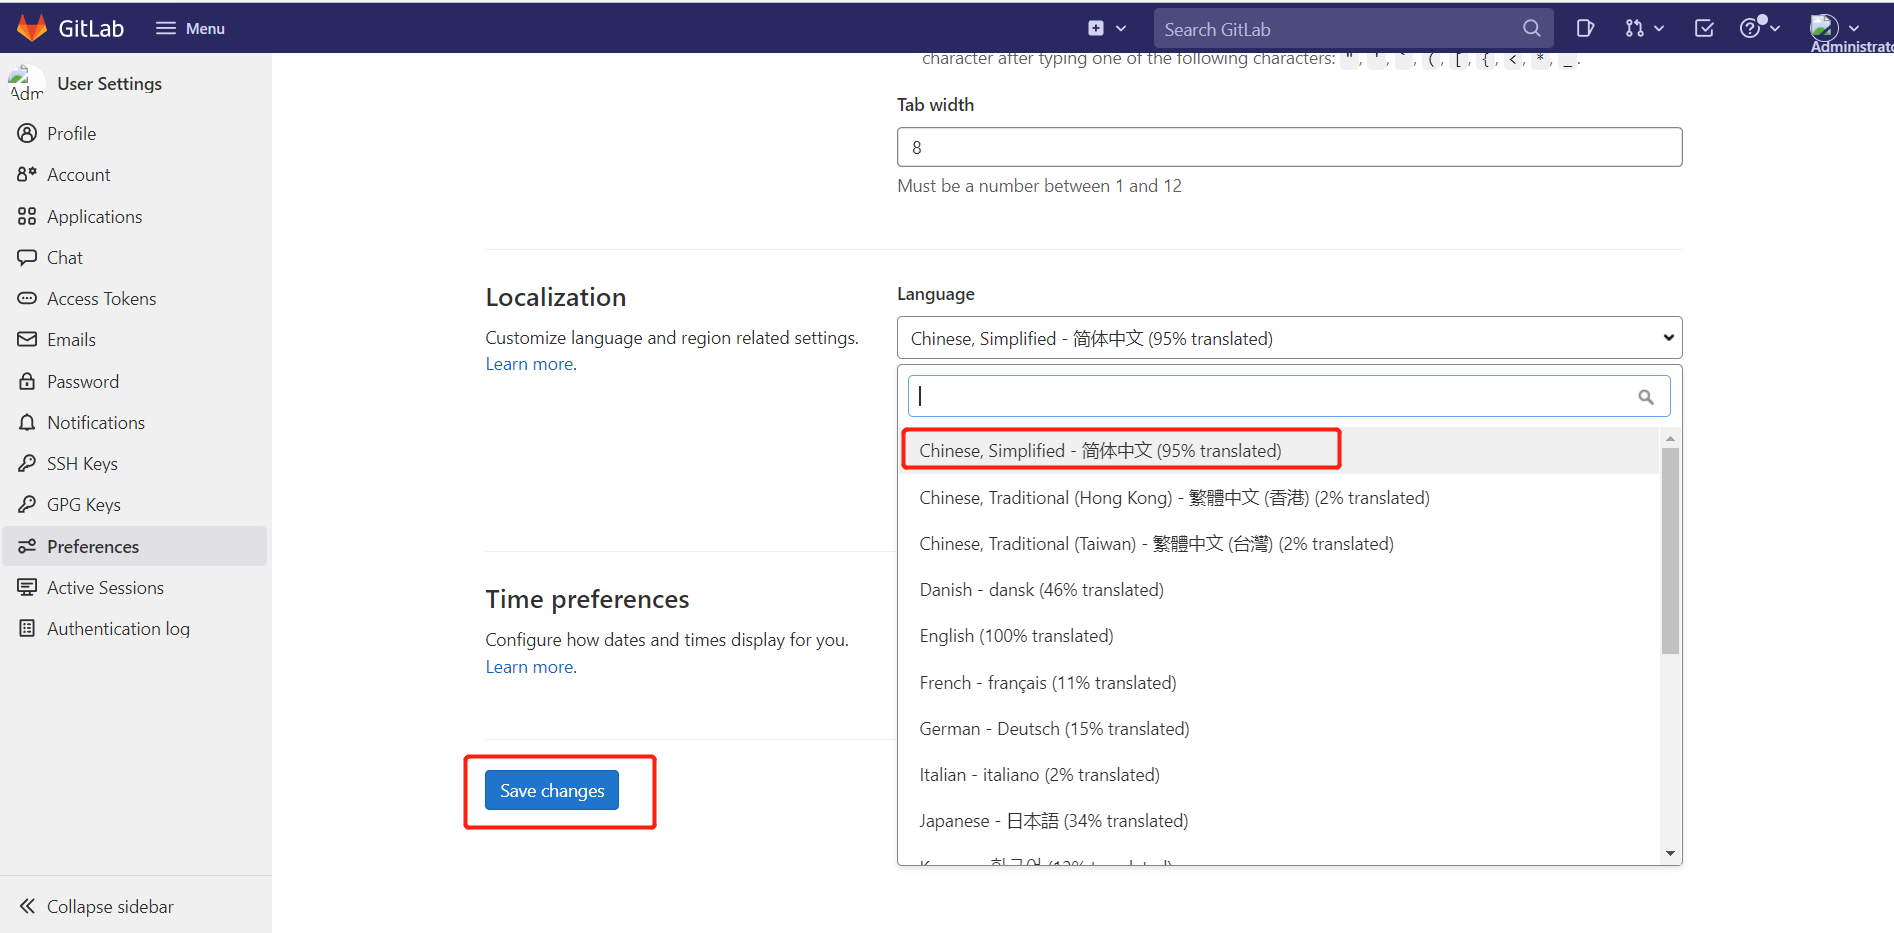1894x933 pixels.
Task: Open the Merge requests icon
Action: tap(1634, 28)
